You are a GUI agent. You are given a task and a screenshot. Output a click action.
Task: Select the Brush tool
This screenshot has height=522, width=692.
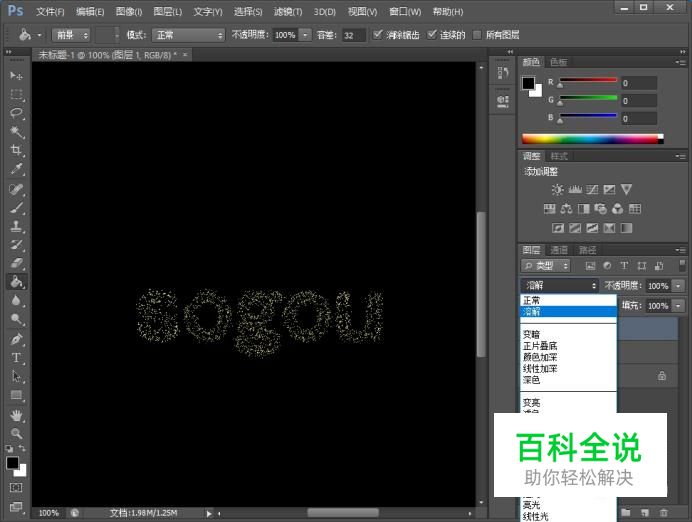[x=16, y=207]
